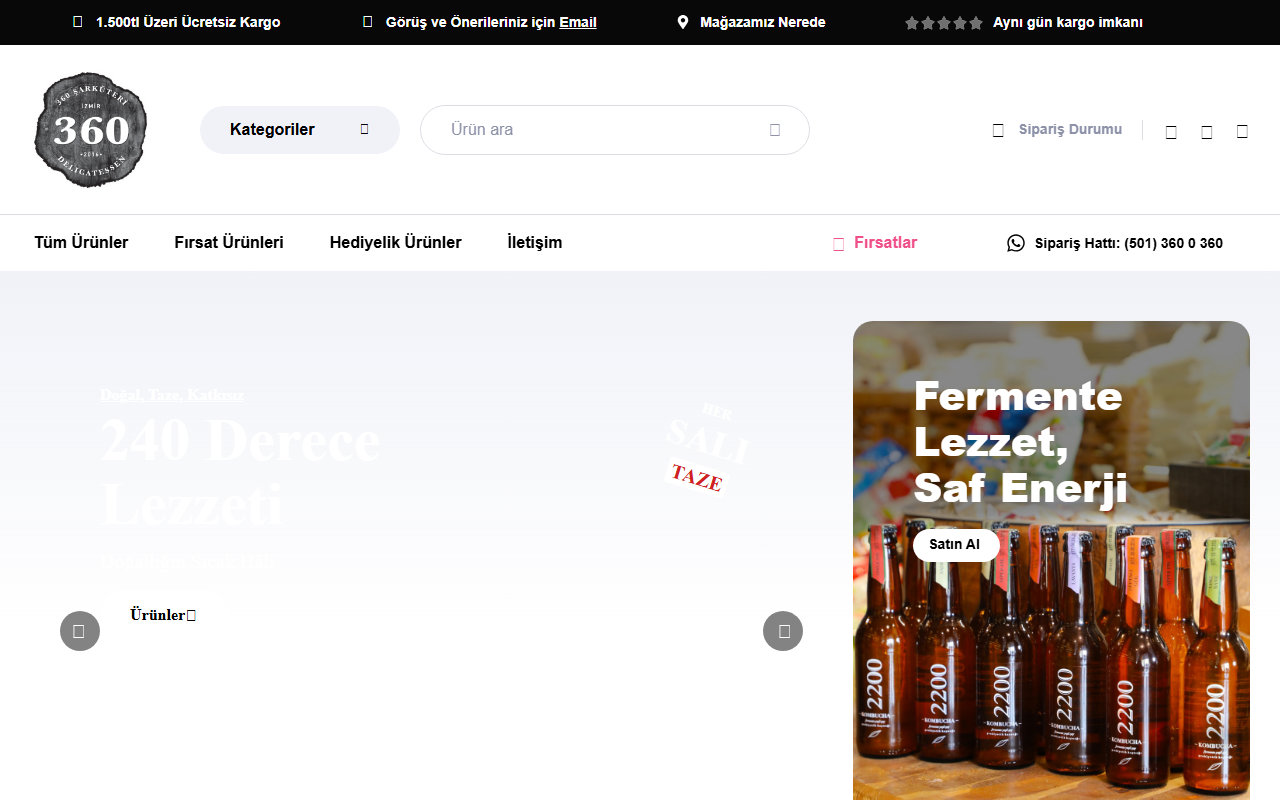The height and width of the screenshot is (800, 1280).
Task: Click the Doğal, Taze, Katkısız link on slide
Action: click(x=172, y=395)
